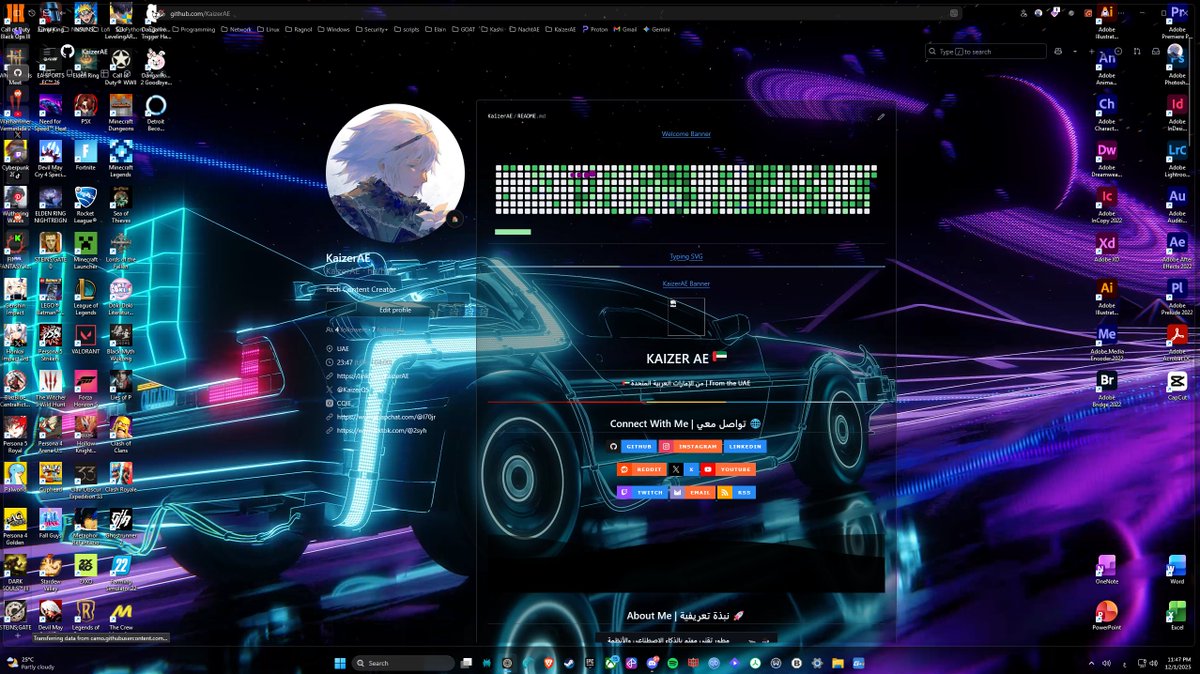Screen dimensions: 1200x674
Task: Click the LINKEDIN badge
Action: tap(746, 447)
